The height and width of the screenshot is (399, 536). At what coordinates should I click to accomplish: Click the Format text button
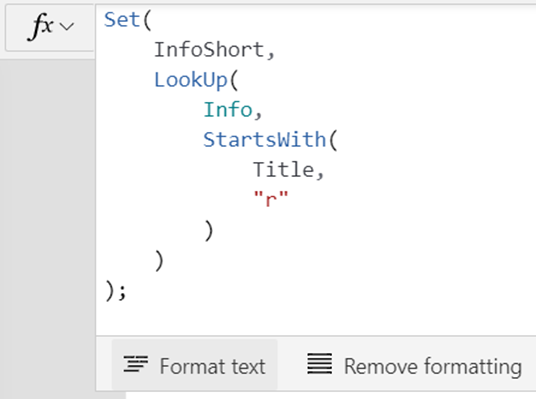pos(195,365)
